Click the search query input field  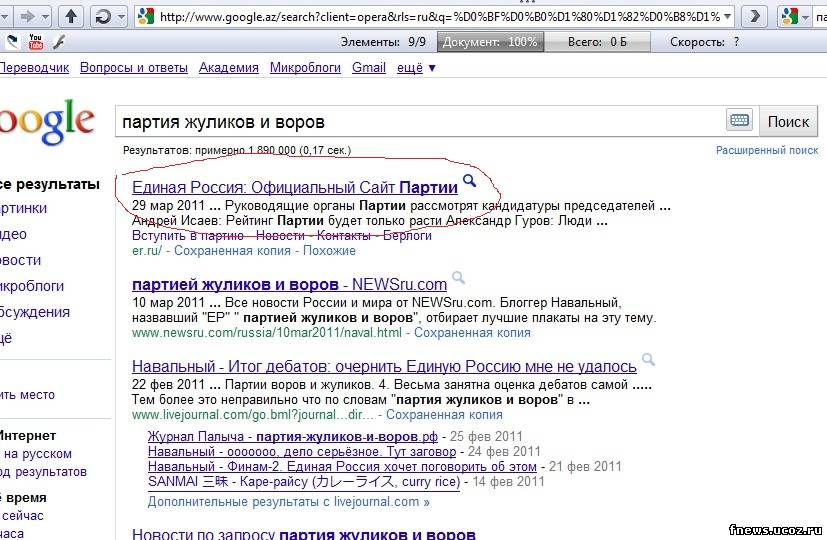point(420,122)
